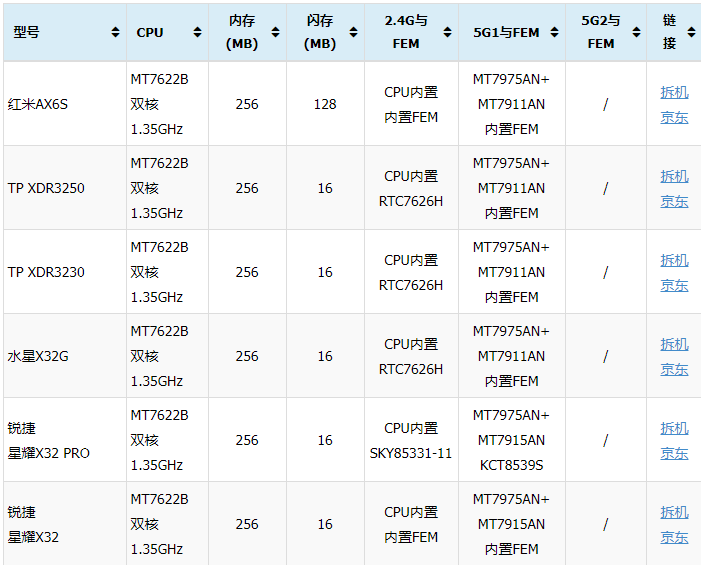Select the TP XDR3250 model cell
Image resolution: width=701 pixels, height=565 pixels.
(x=65, y=188)
